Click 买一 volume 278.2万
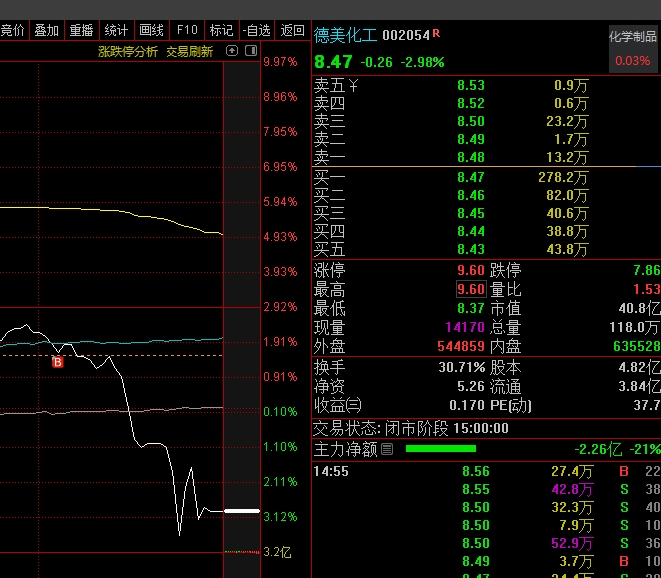 (x=563, y=177)
